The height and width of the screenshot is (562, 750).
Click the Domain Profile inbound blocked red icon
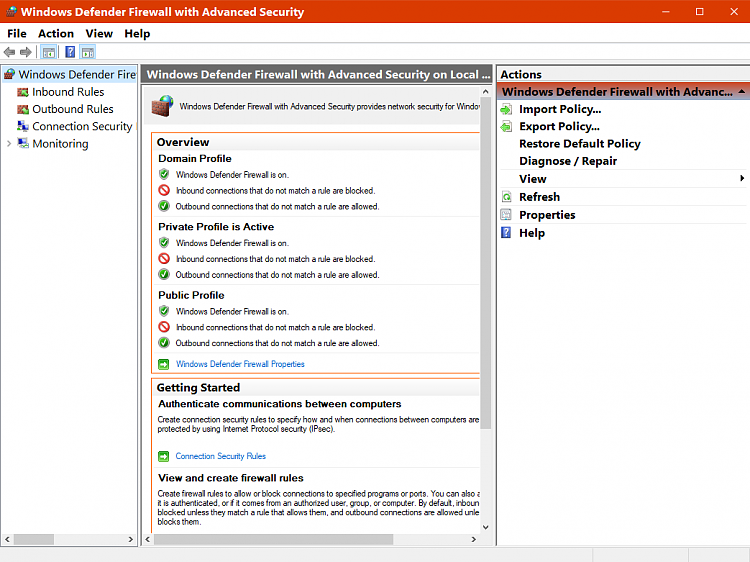pyautogui.click(x=164, y=190)
